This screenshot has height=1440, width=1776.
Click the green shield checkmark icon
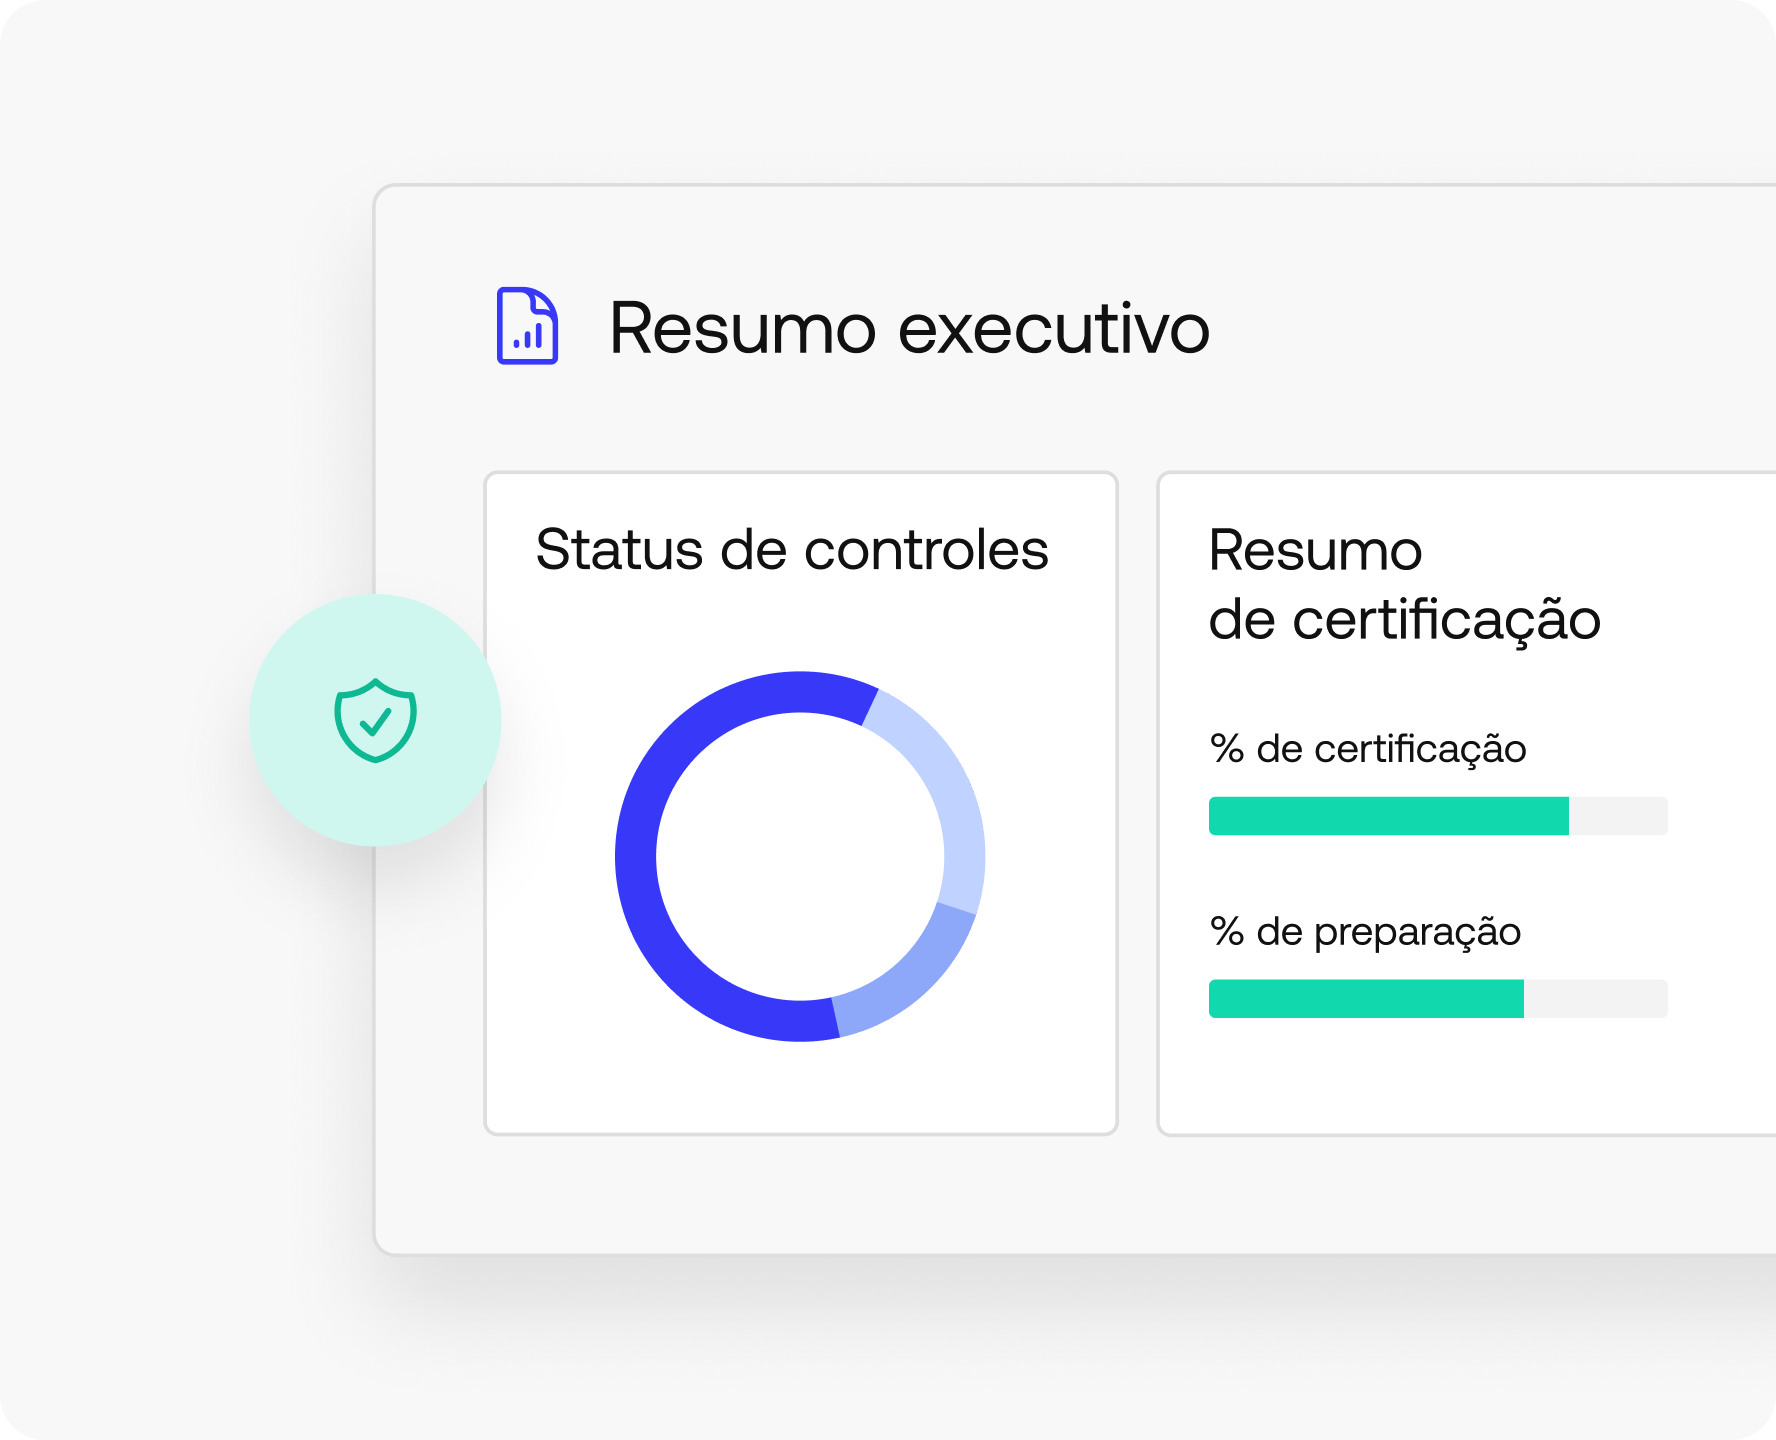(375, 720)
